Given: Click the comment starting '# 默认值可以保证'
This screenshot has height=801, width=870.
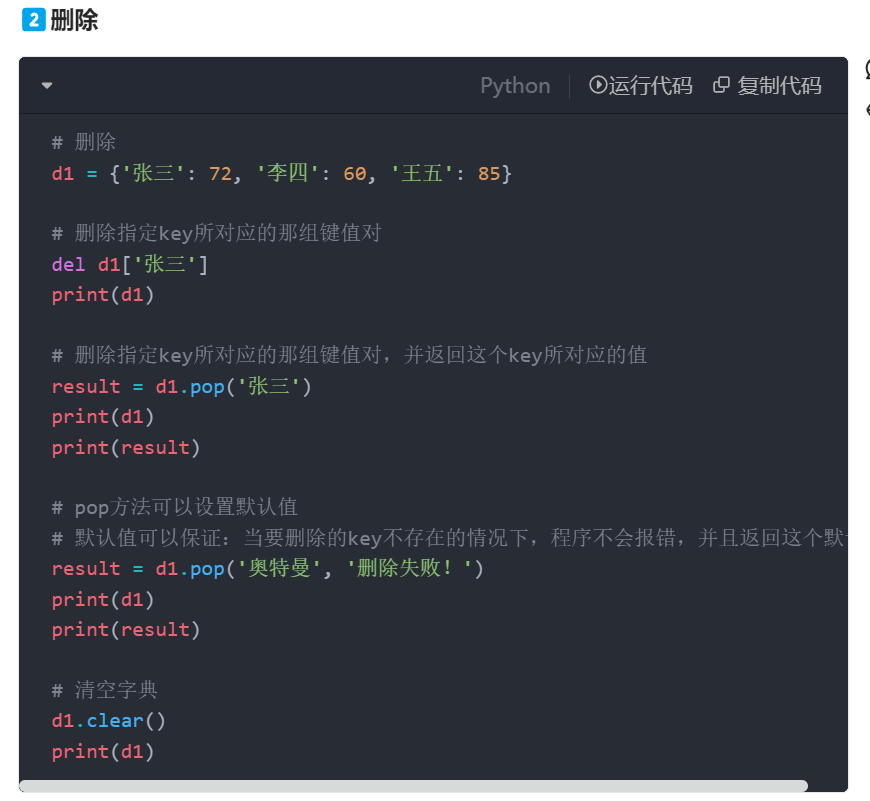Looking at the screenshot, I should click(x=449, y=538).
